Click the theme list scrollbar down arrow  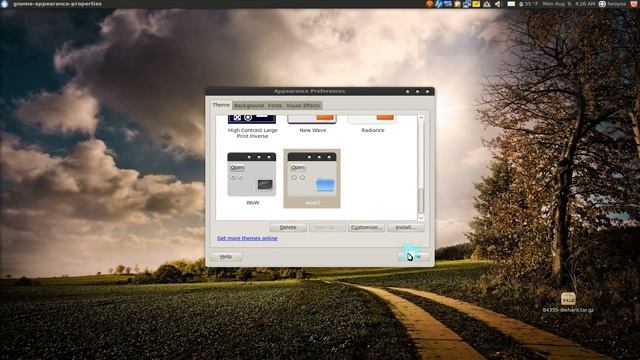[421, 218]
